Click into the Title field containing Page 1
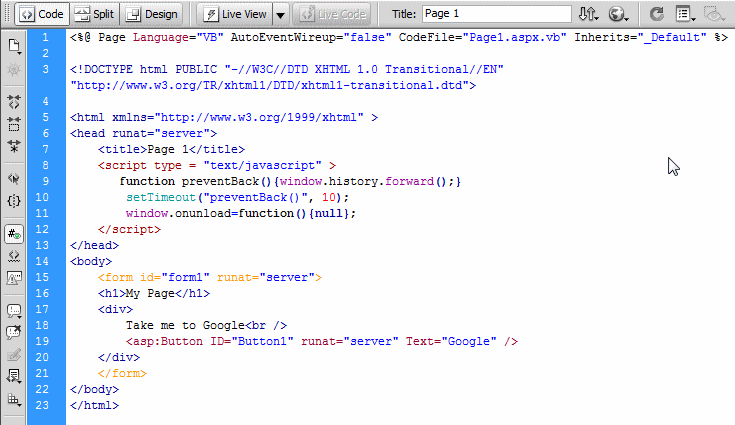Image resolution: width=735 pixels, height=425 pixels. 496,14
